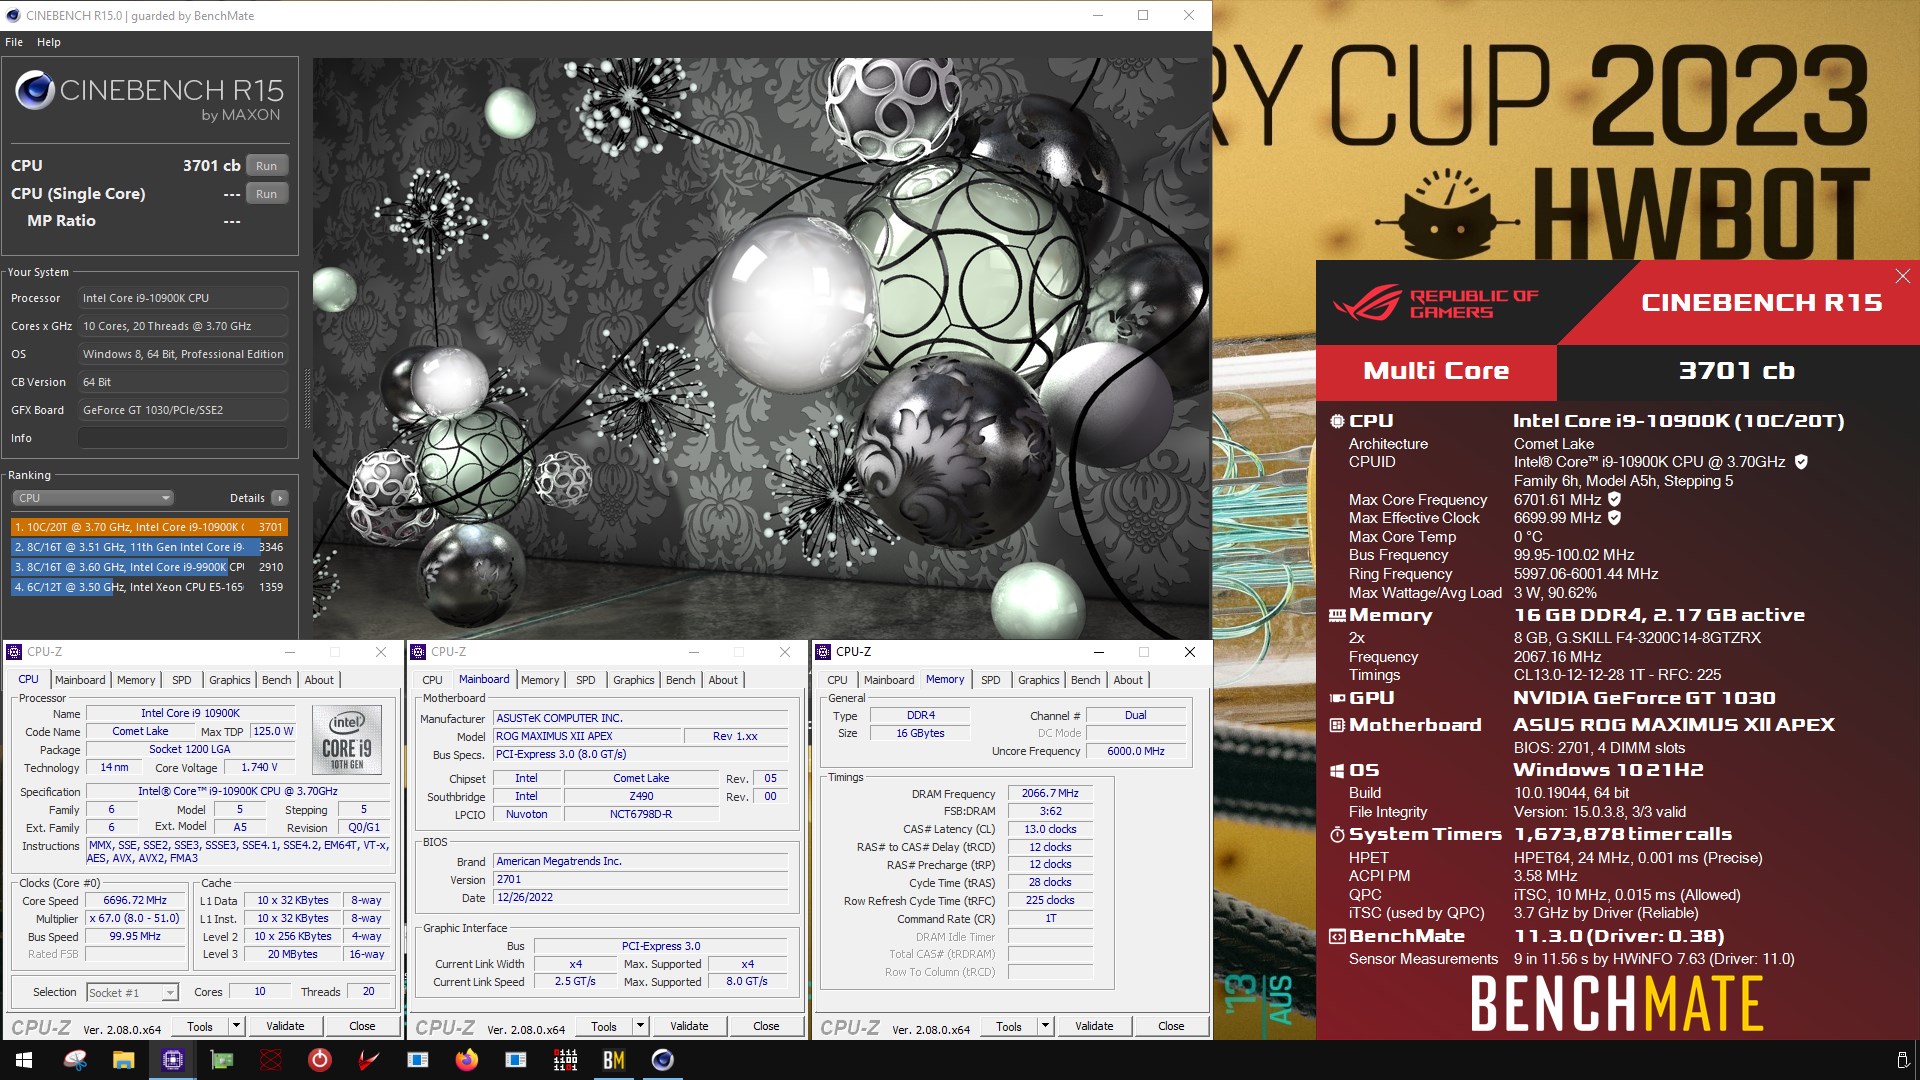Click the Info field in Your System
Viewport: 1920px width, 1080px height.
pyautogui.click(x=183, y=438)
